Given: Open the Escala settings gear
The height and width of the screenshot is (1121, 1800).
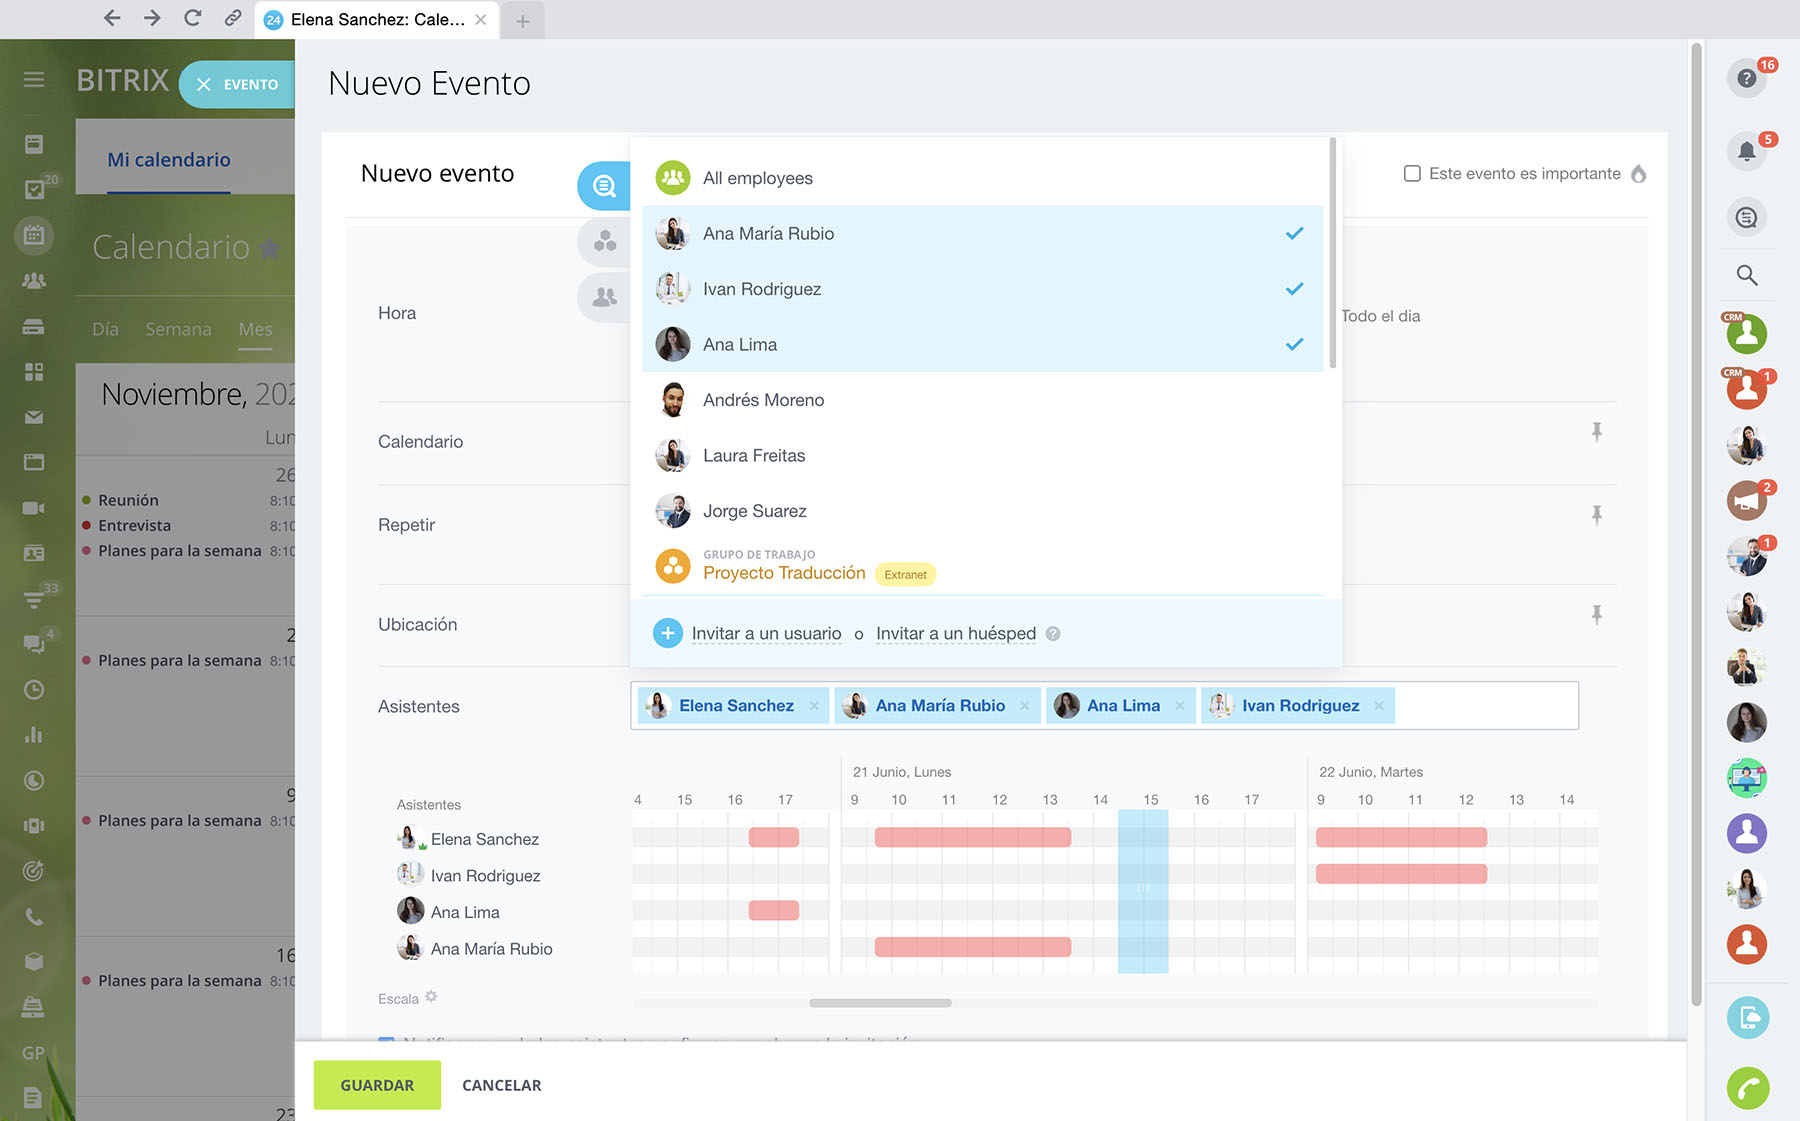Looking at the screenshot, I should 431,997.
